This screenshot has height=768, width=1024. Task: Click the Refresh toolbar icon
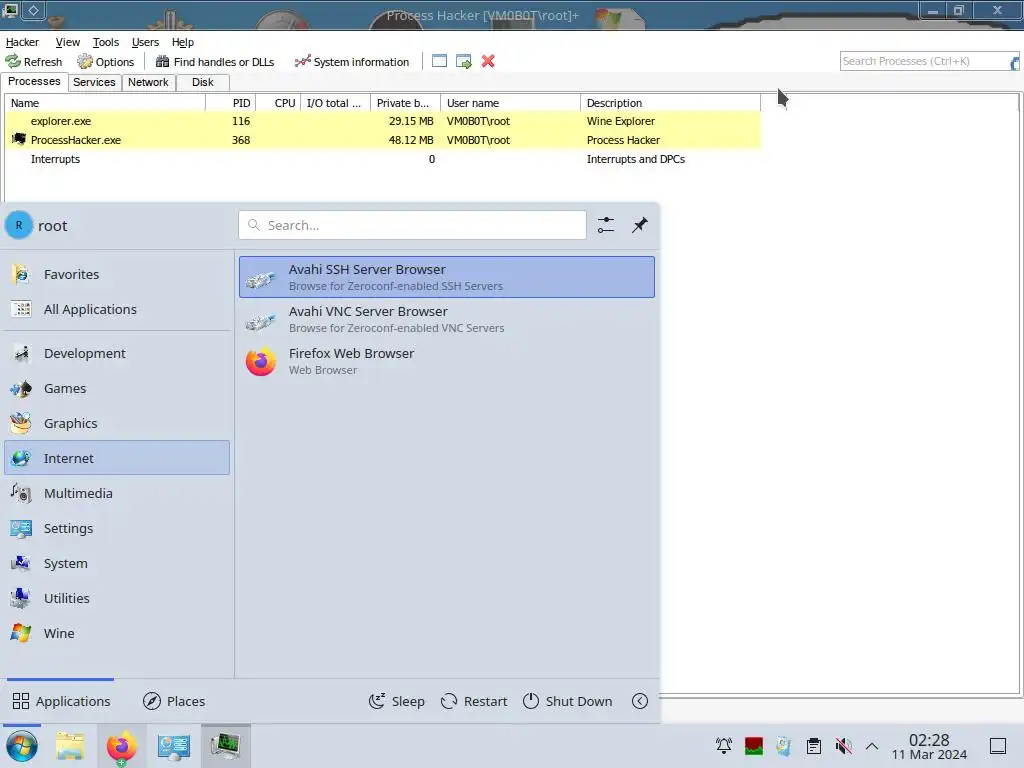33,61
